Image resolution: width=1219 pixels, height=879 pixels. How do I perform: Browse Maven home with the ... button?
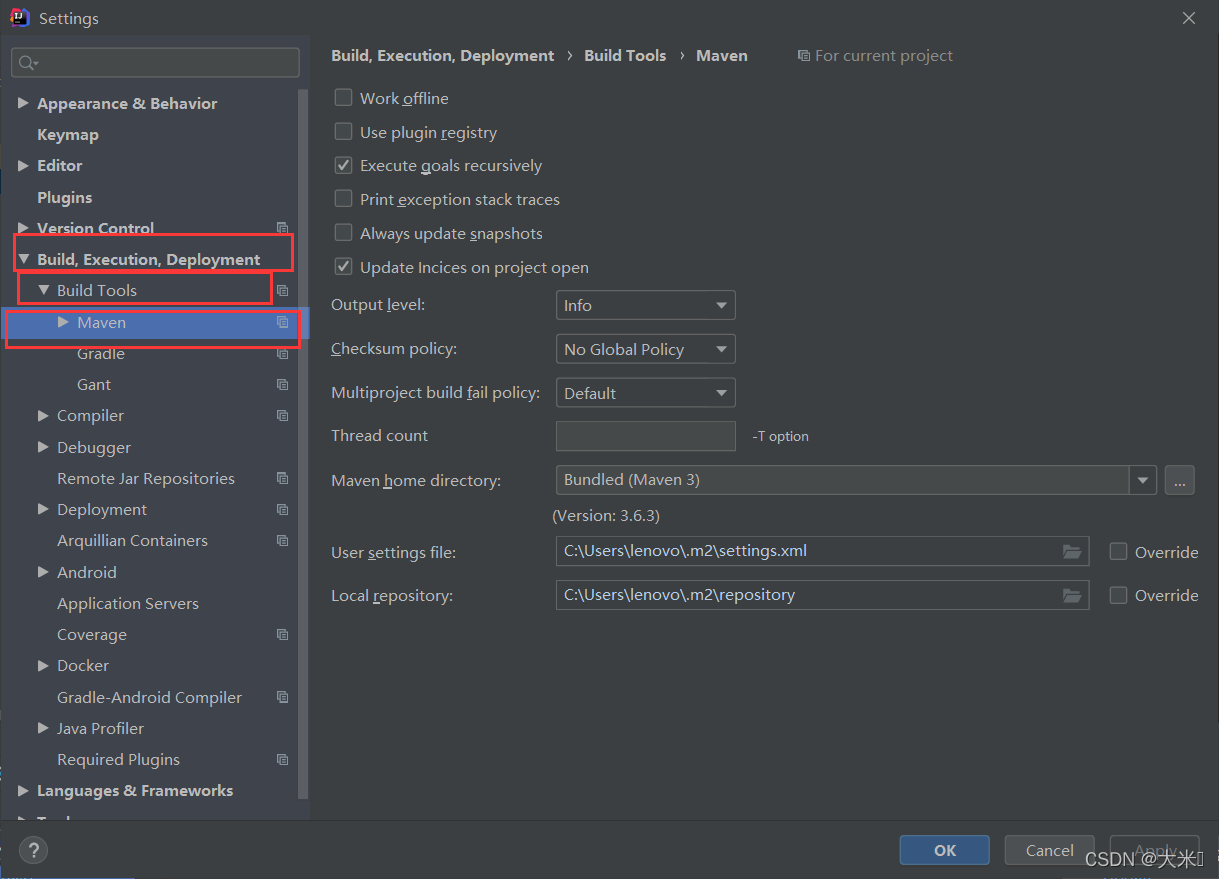1180,480
